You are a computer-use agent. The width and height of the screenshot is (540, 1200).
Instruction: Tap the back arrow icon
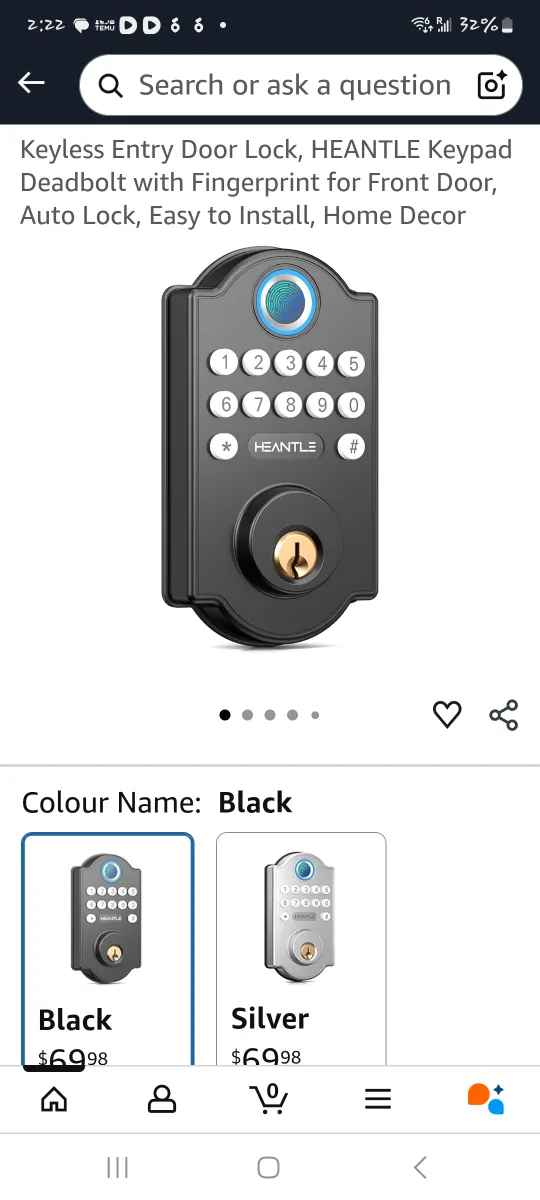coord(32,84)
